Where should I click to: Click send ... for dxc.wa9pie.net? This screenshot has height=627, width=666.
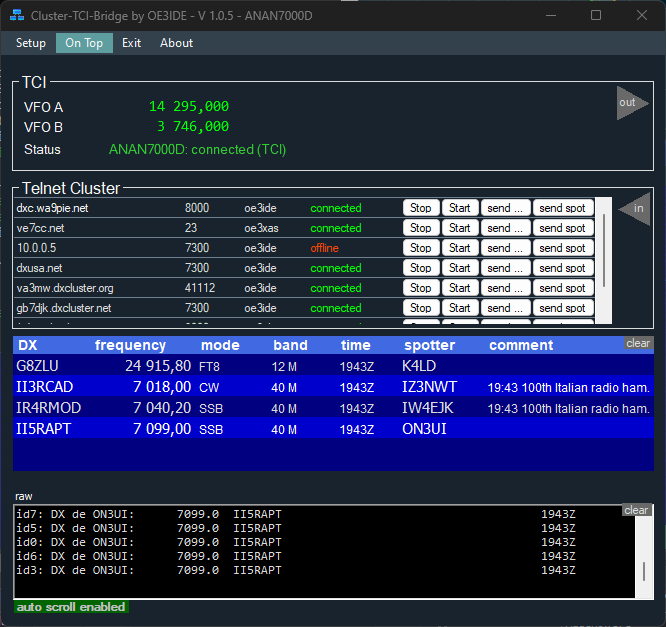point(505,208)
